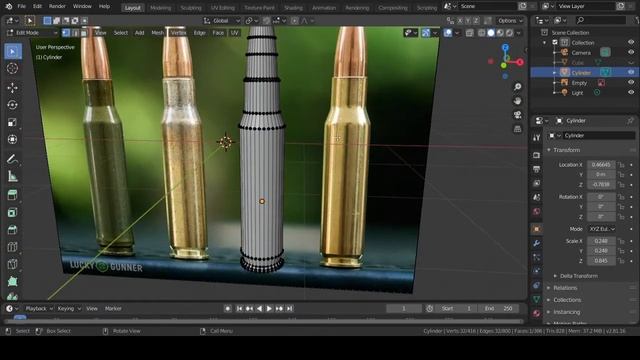640x360 pixels.
Task: Hide the Empty object
Action: 631,82
